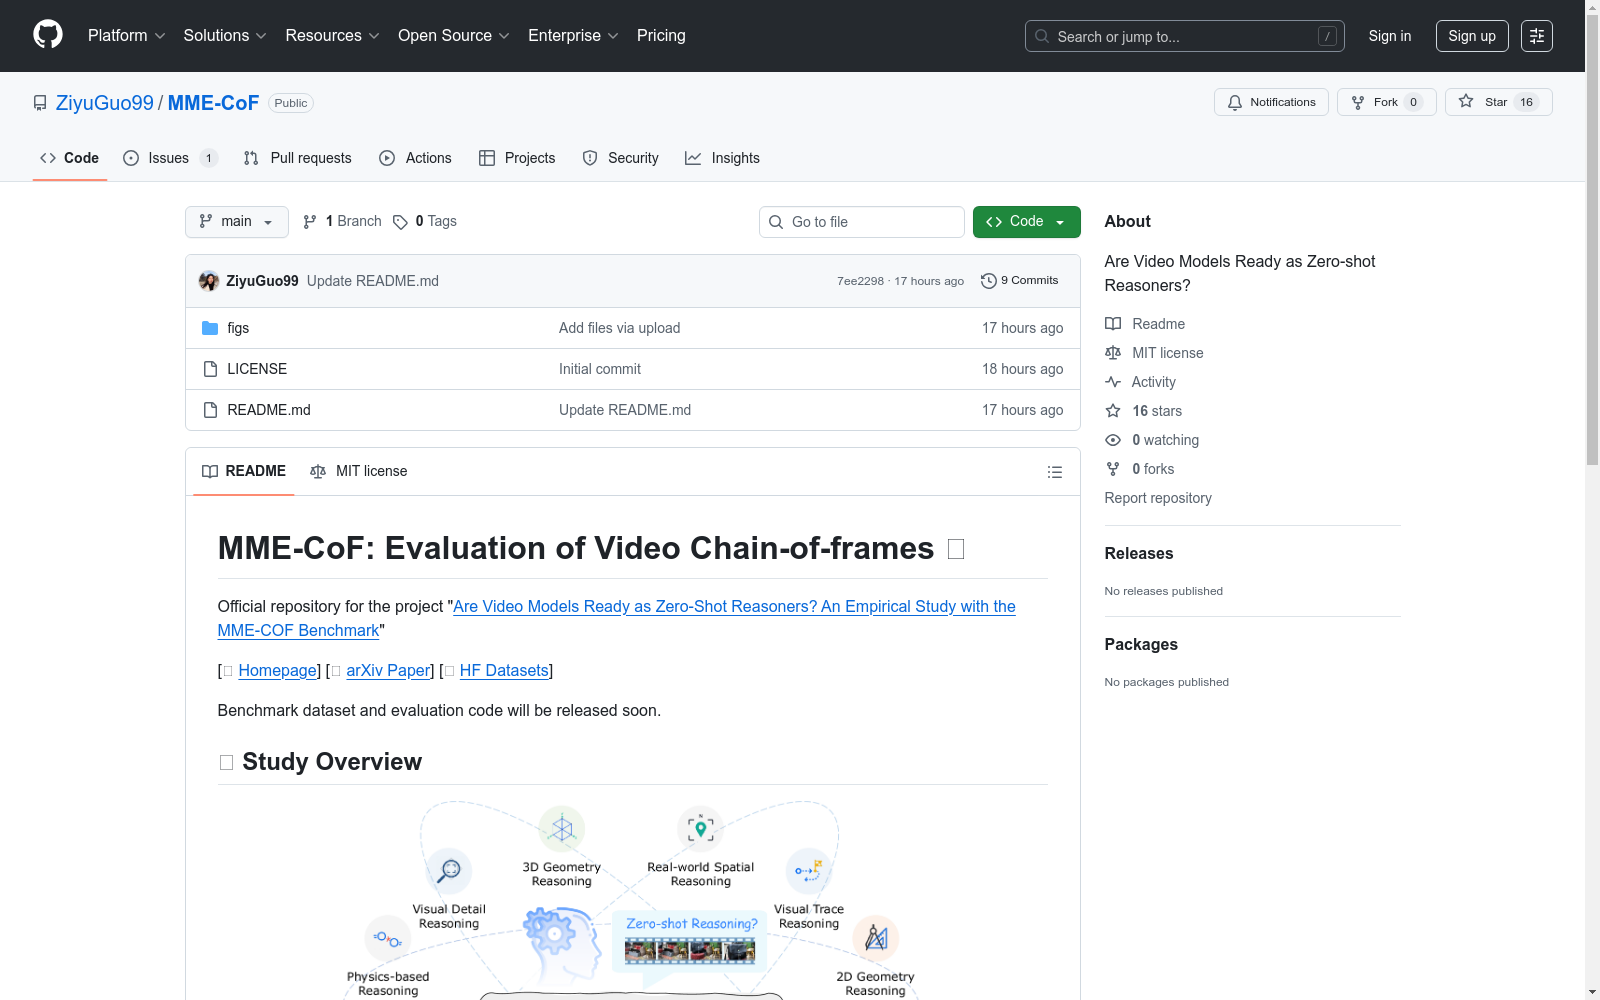Viewport: 1600px width, 1000px height.
Task: Open the README outline list icon
Action: (x=1055, y=472)
